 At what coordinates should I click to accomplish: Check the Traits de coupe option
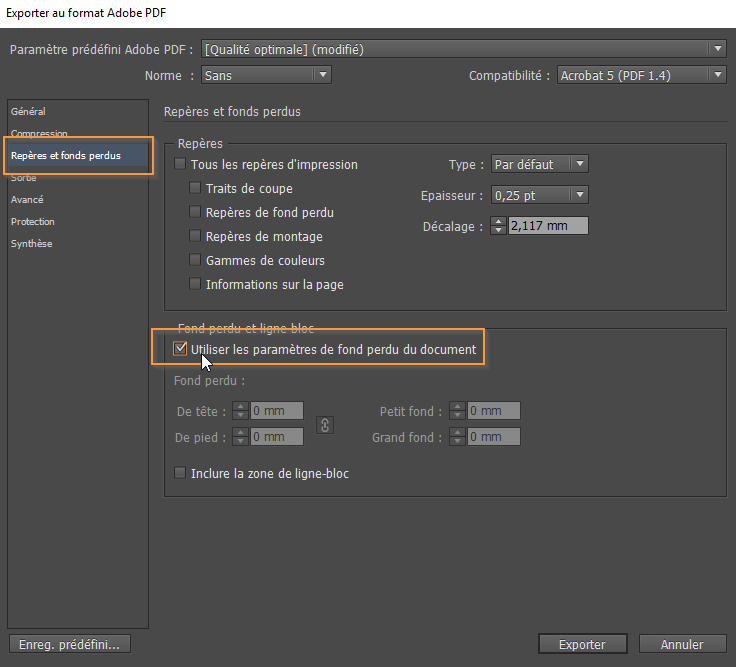point(195,188)
